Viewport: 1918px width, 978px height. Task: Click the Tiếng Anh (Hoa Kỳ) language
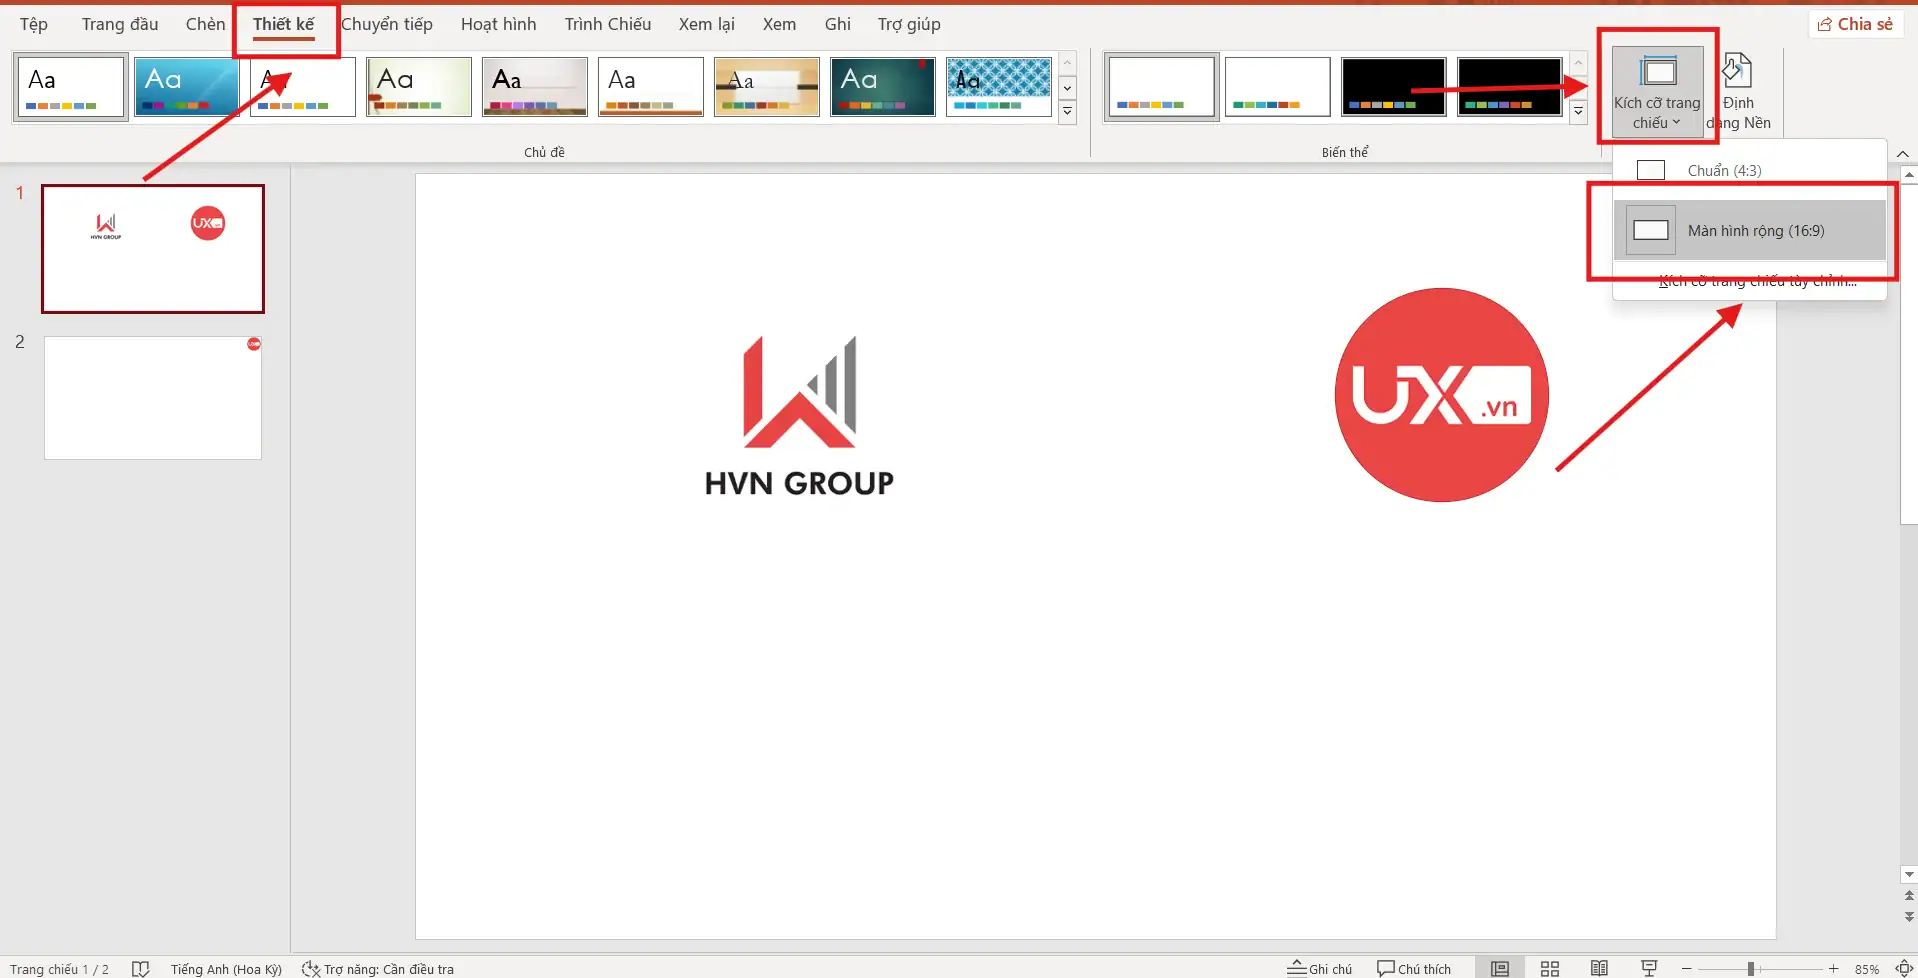click(226, 969)
